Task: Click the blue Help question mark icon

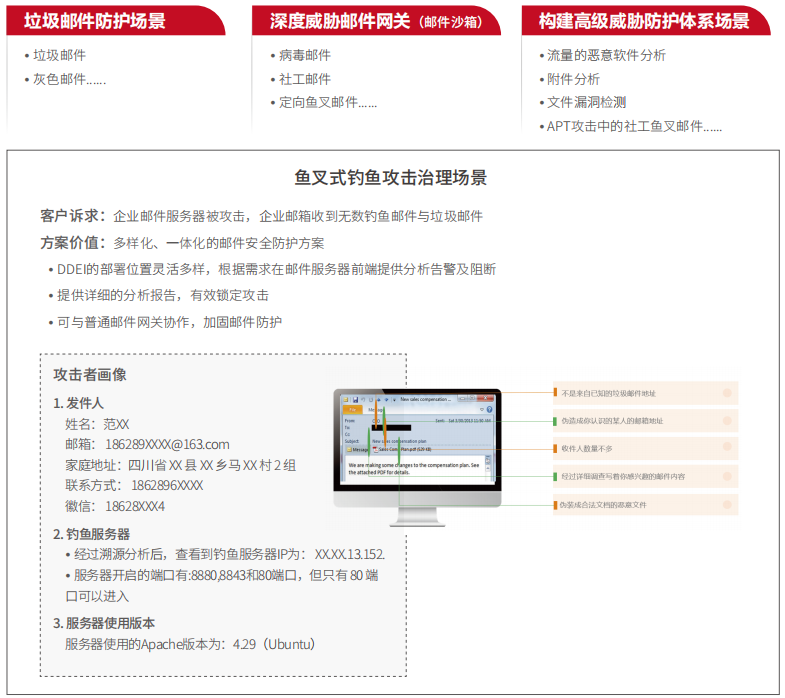Action: tap(489, 410)
